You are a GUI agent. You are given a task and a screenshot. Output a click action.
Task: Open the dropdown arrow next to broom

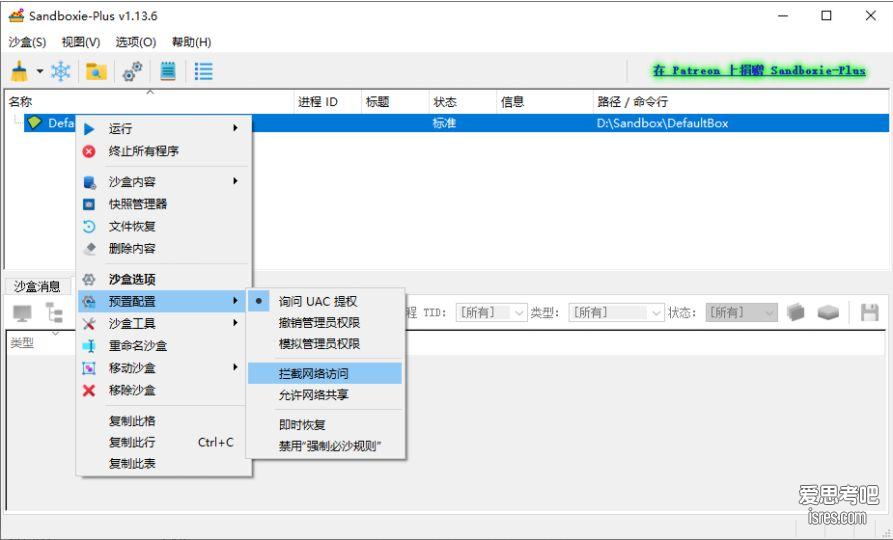pyautogui.click(x=40, y=71)
